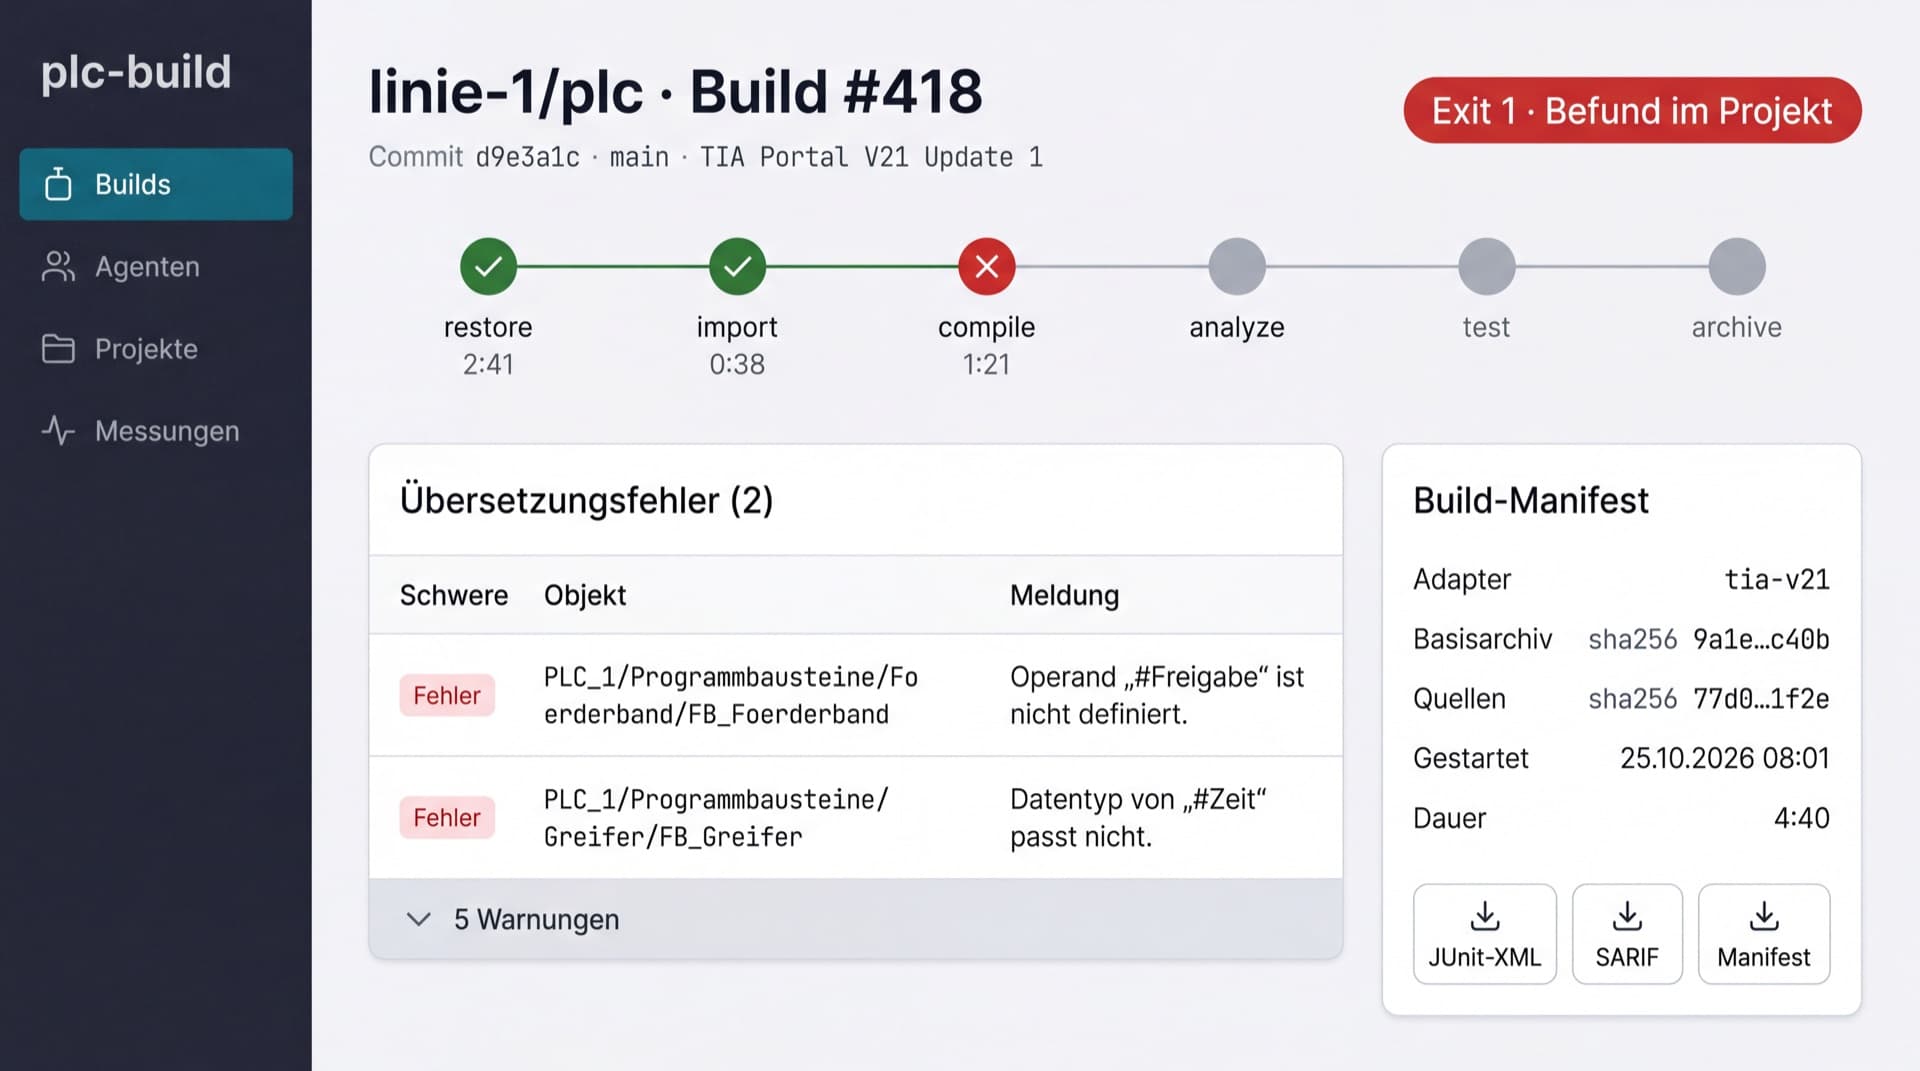Select message 'Datentyp von „#Zeit" passt nicht.'
This screenshot has height=1071, width=1920.
pyautogui.click(x=1138, y=817)
